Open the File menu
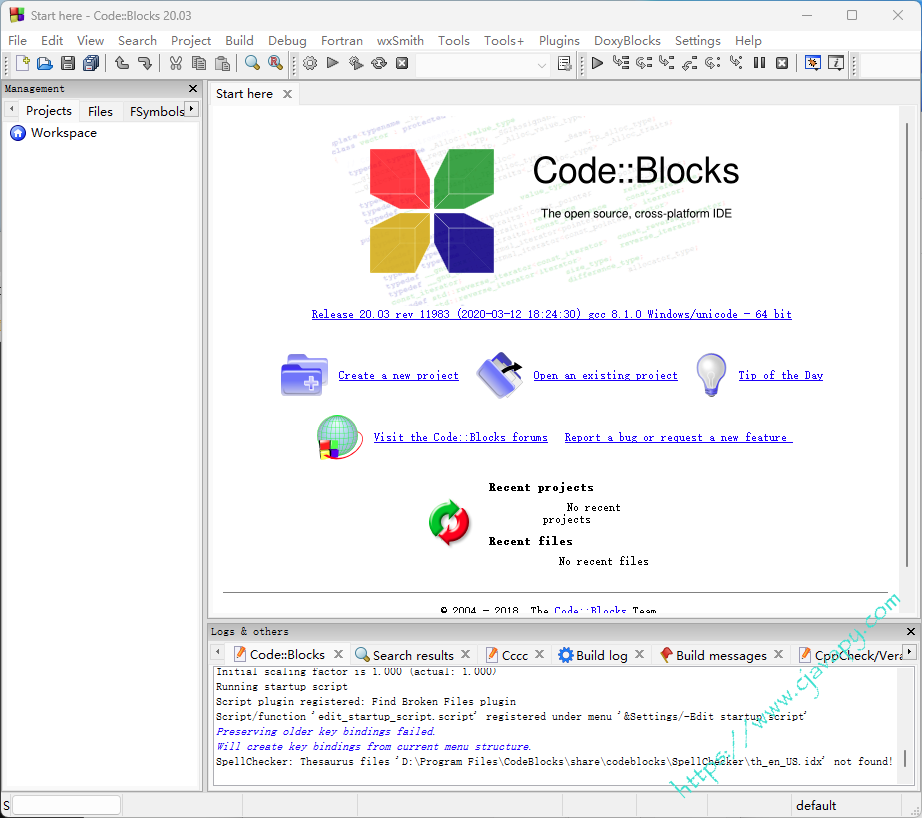The image size is (922, 818). [17, 41]
